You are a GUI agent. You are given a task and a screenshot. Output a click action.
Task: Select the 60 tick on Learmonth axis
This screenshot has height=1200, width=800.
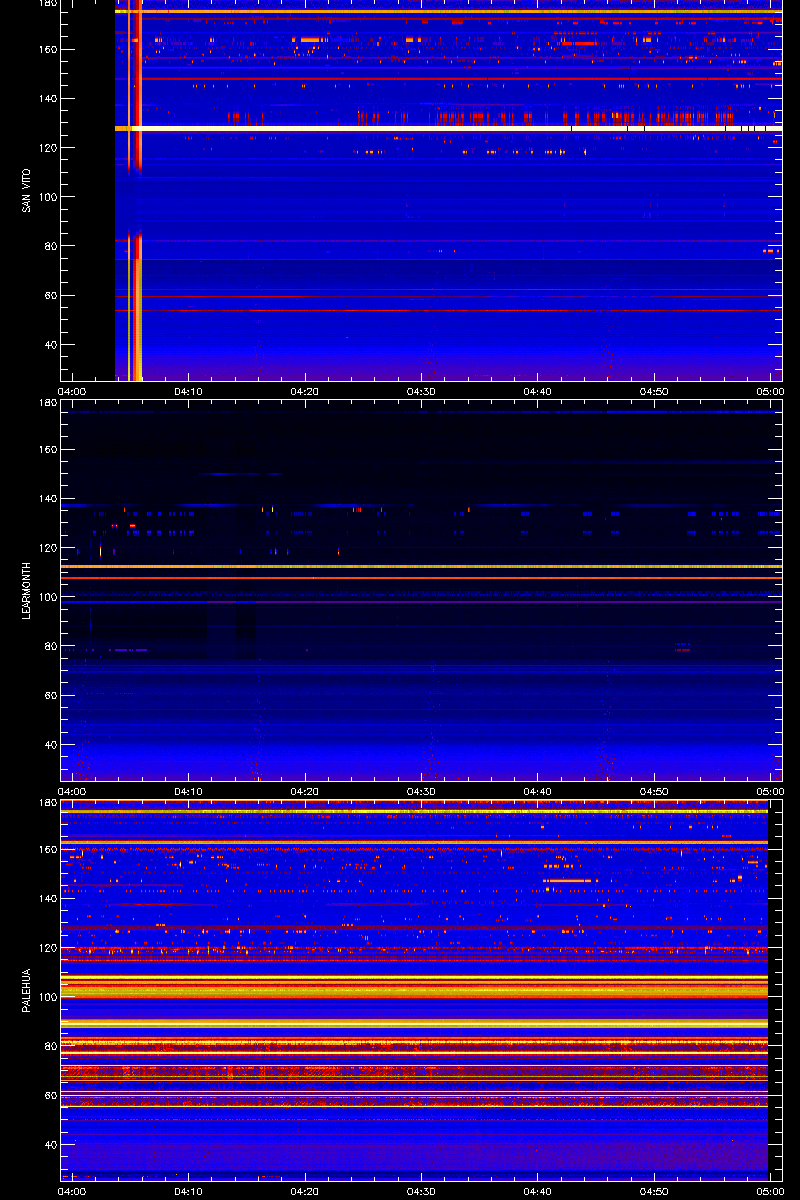coord(50,696)
